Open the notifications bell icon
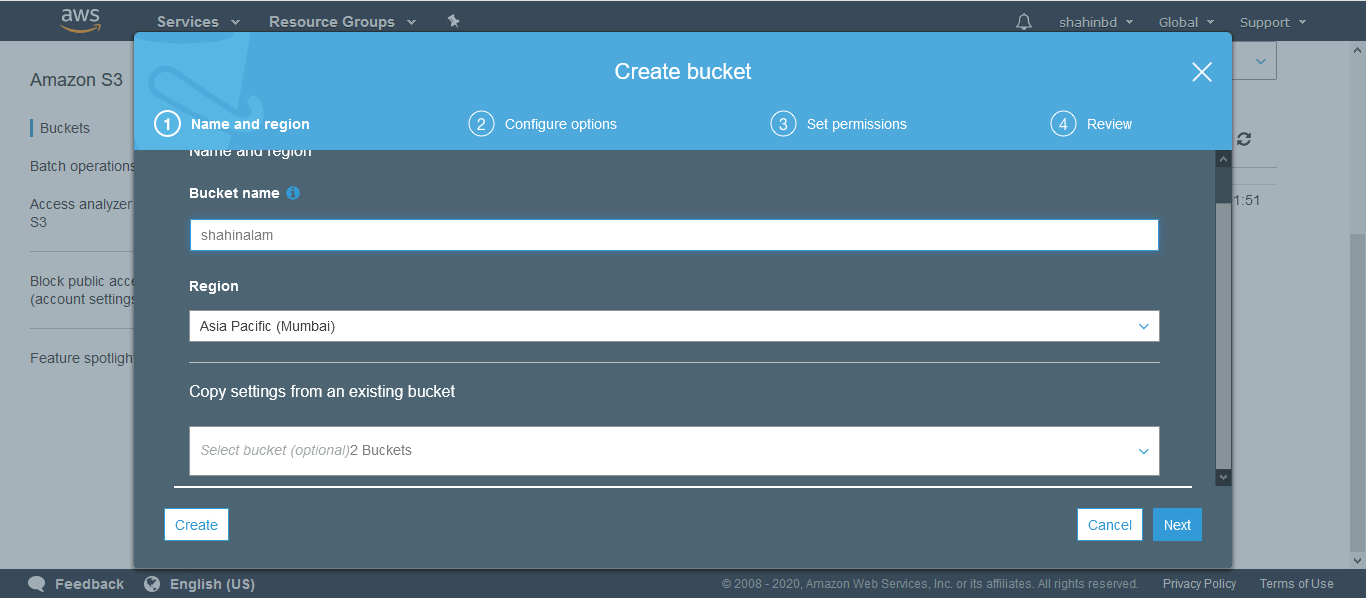 tap(1023, 22)
